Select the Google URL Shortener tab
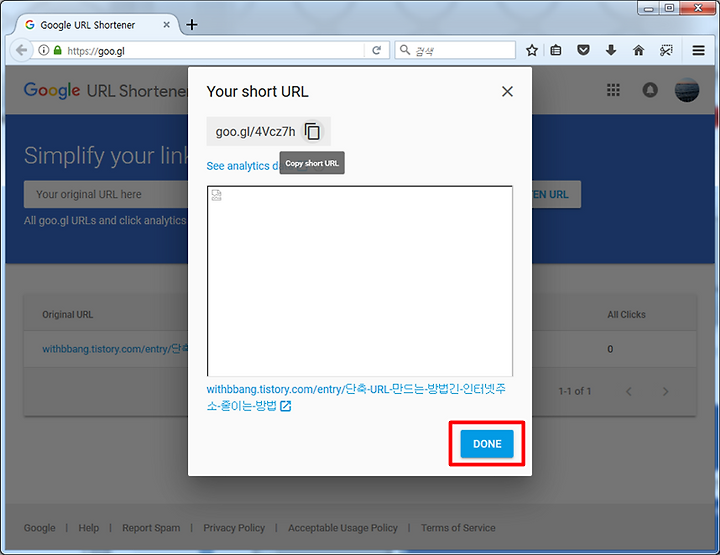This screenshot has width=720, height=555. 87,25
